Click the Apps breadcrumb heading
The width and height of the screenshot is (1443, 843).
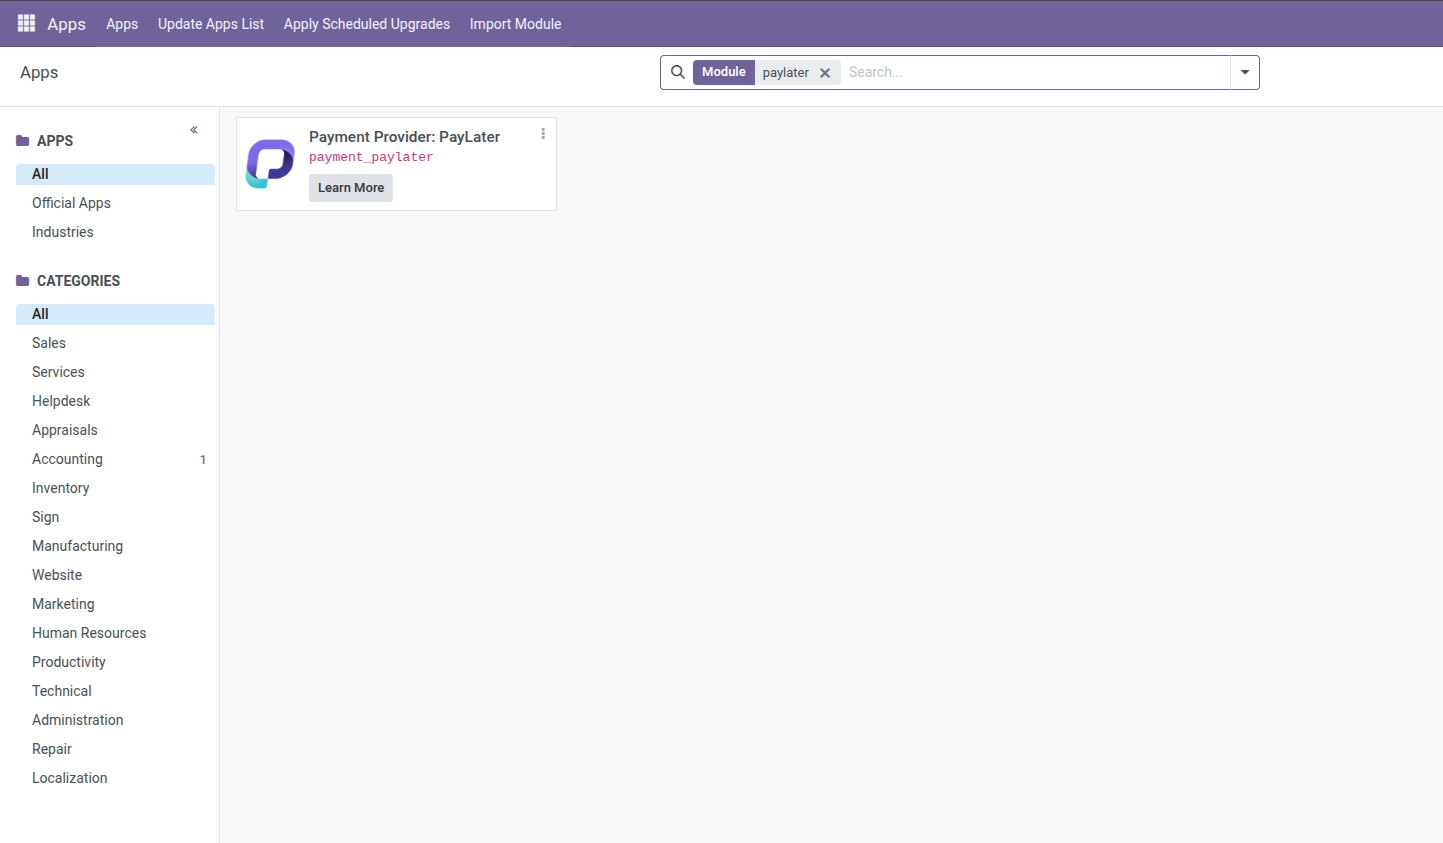[39, 72]
